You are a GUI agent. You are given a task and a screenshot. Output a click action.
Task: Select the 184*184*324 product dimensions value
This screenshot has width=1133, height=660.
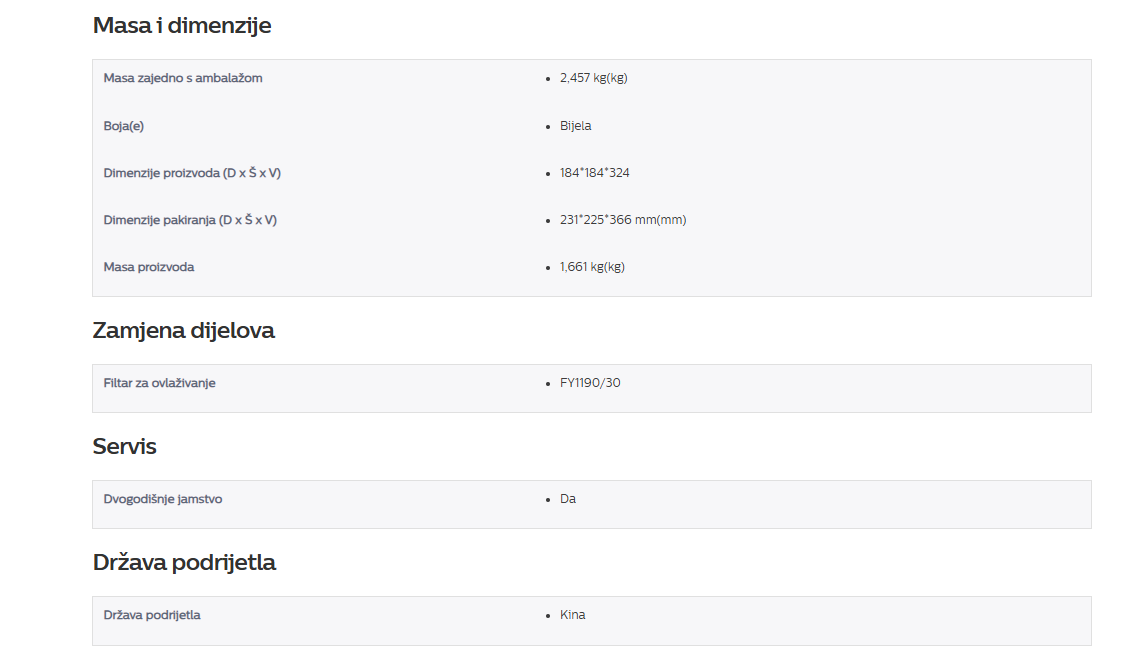pos(594,173)
